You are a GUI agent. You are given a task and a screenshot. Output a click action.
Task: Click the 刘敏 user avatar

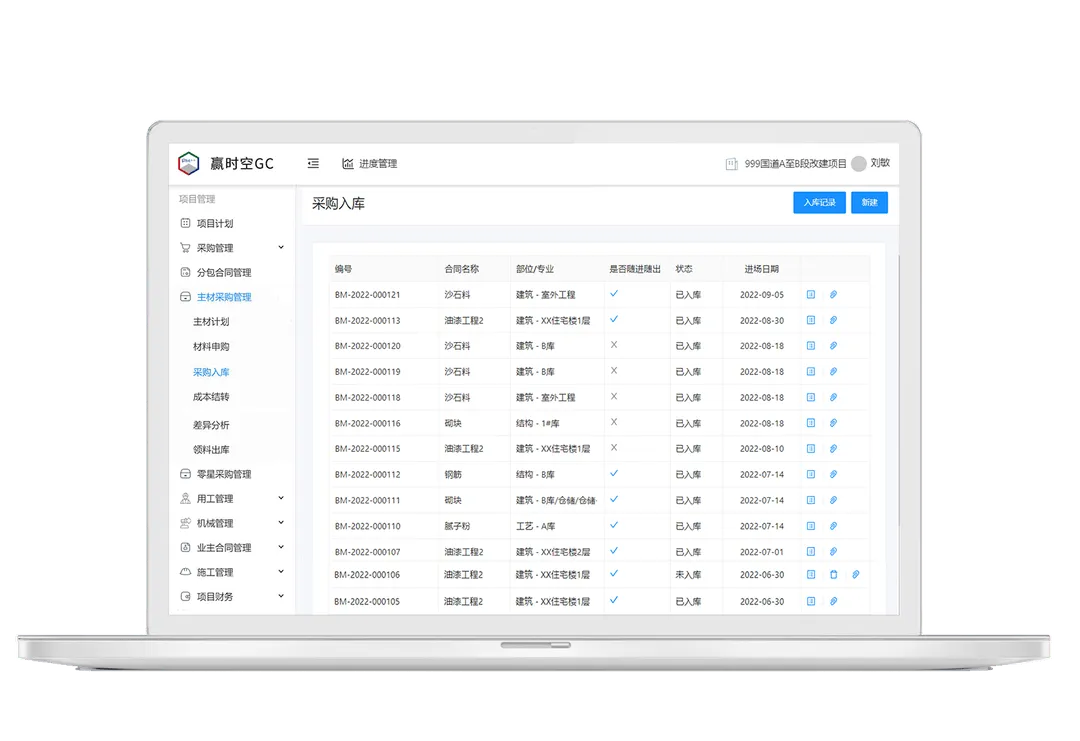[x=858, y=163]
